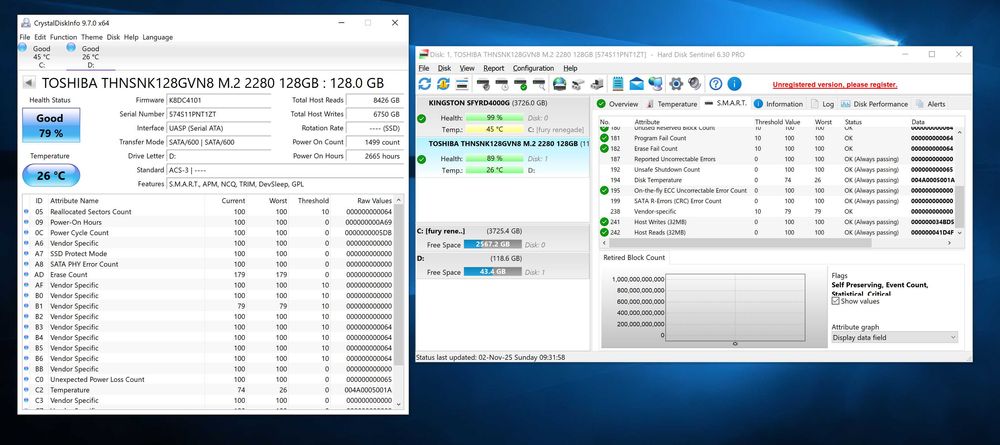Image resolution: width=1000 pixels, height=445 pixels.
Task: Click the 43.4 GB free space bar
Action: point(493,272)
